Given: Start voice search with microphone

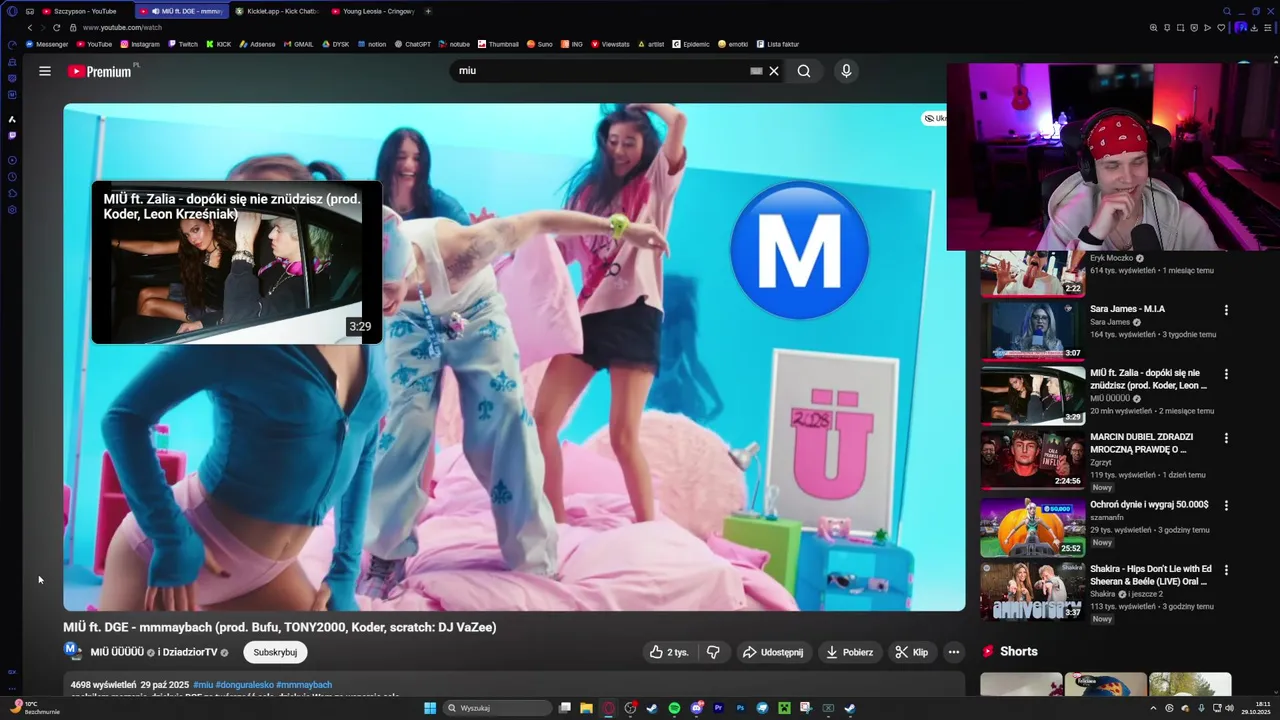Looking at the screenshot, I should coord(846,71).
